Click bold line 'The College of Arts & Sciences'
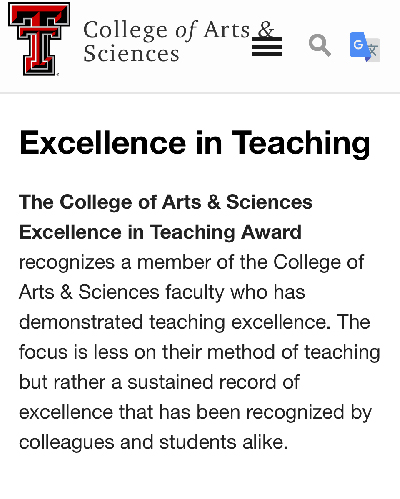Viewport: 400px width, 499px height. [x=166, y=202]
